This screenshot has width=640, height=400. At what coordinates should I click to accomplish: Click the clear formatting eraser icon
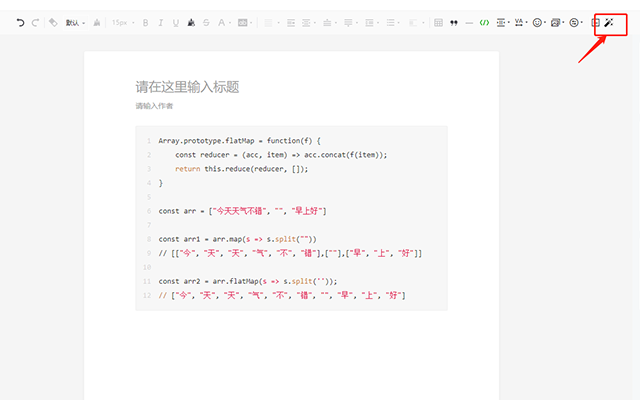click(x=53, y=22)
